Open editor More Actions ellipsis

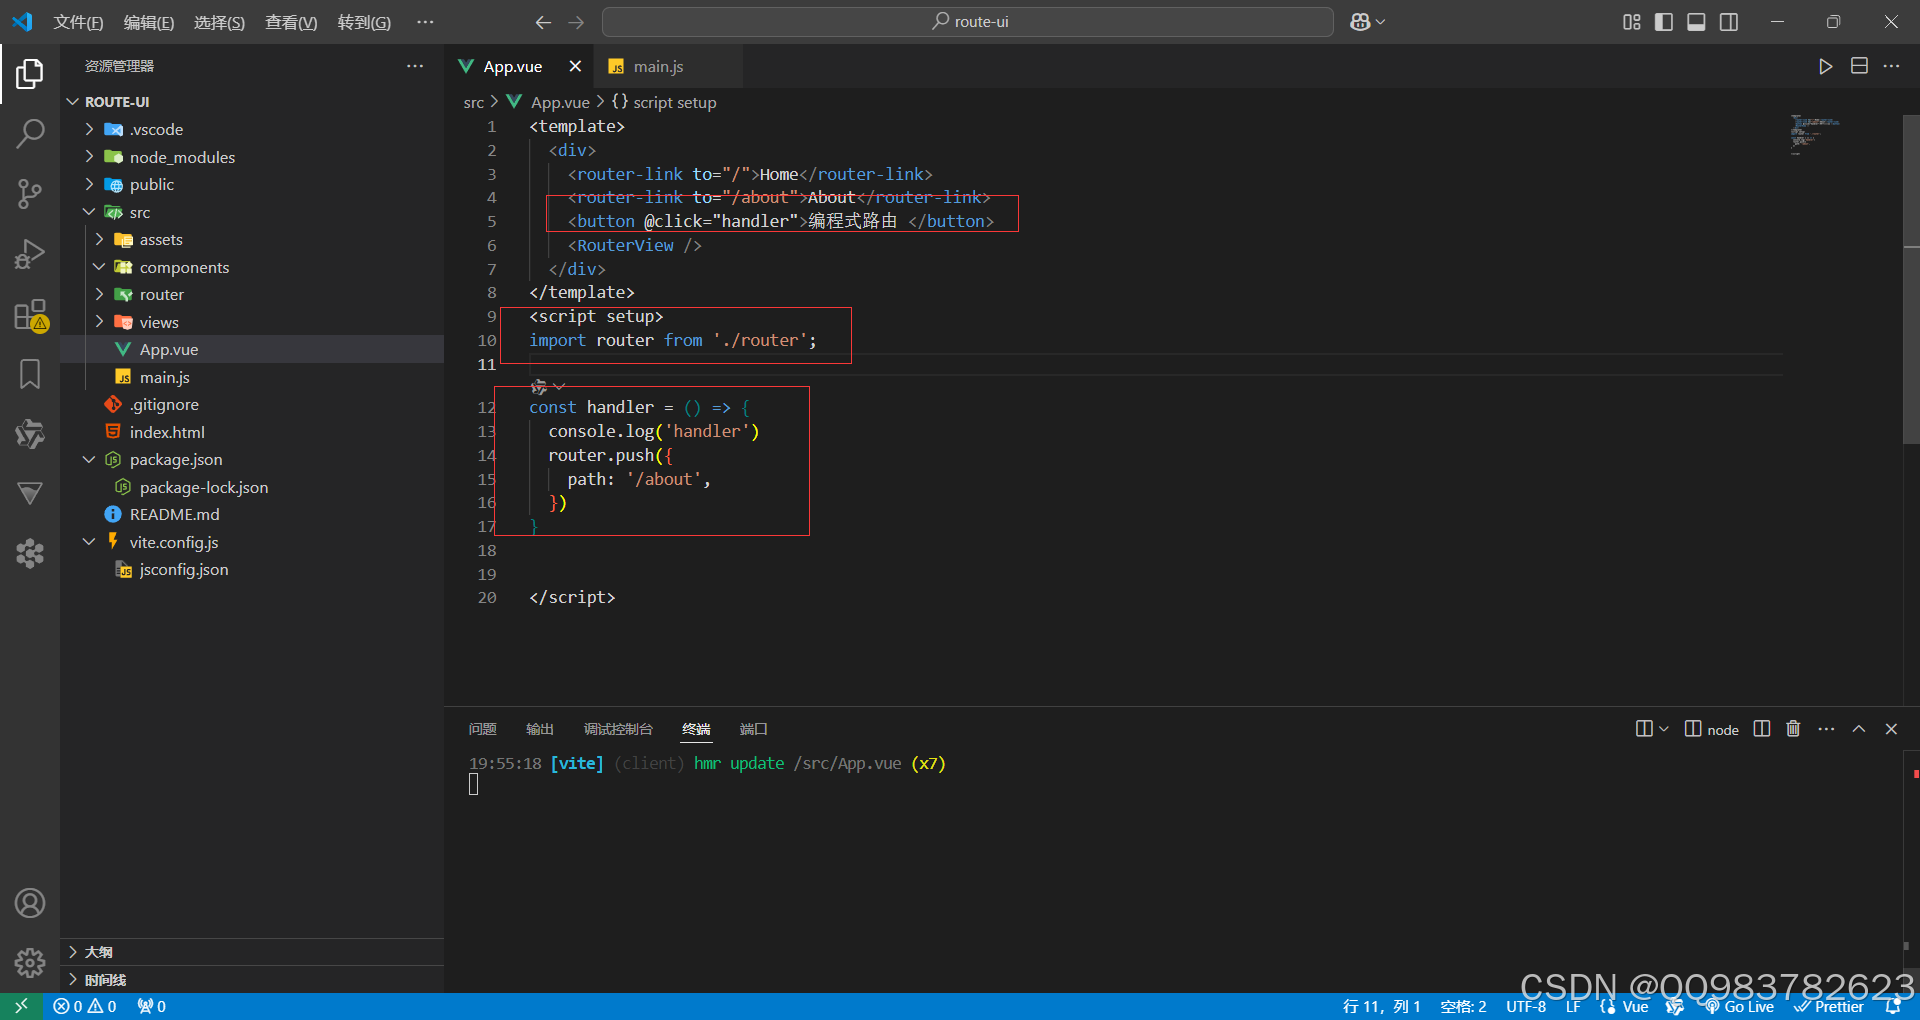(x=1891, y=66)
